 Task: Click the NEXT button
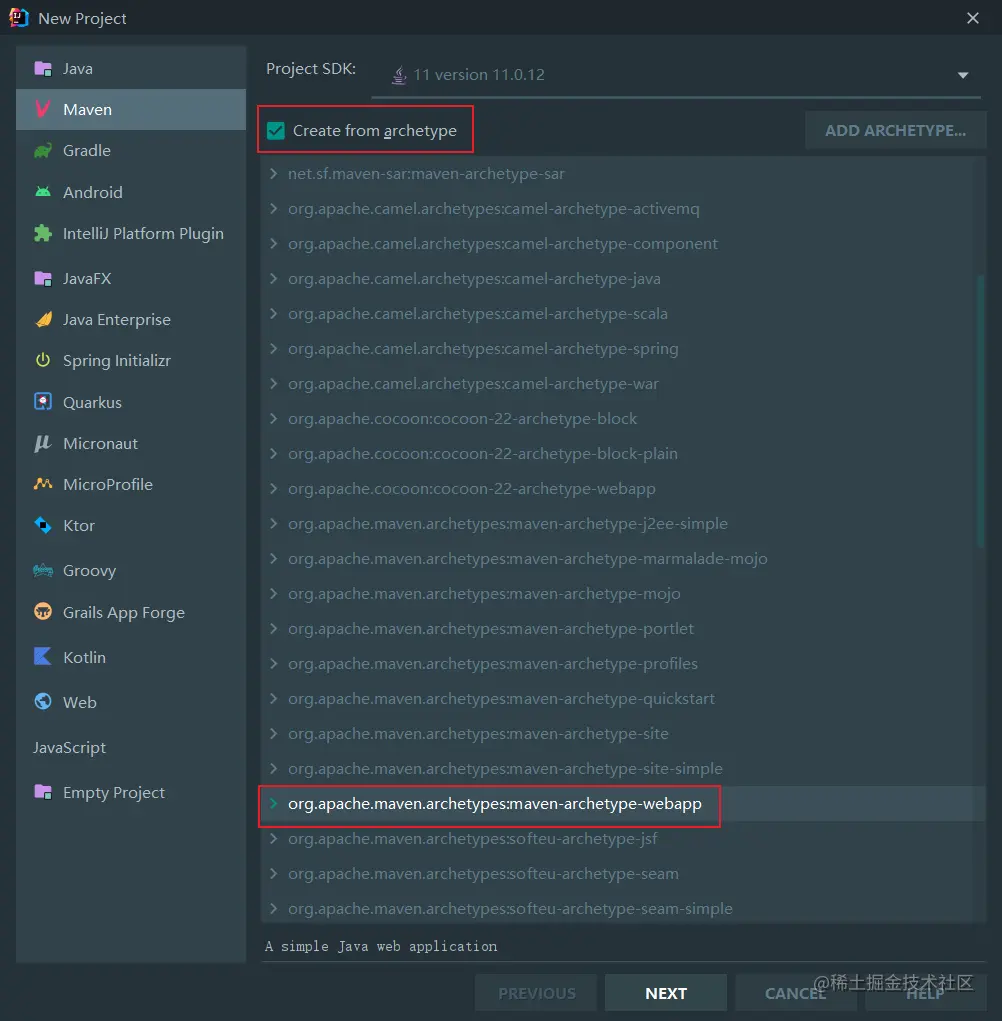pyautogui.click(x=665, y=993)
